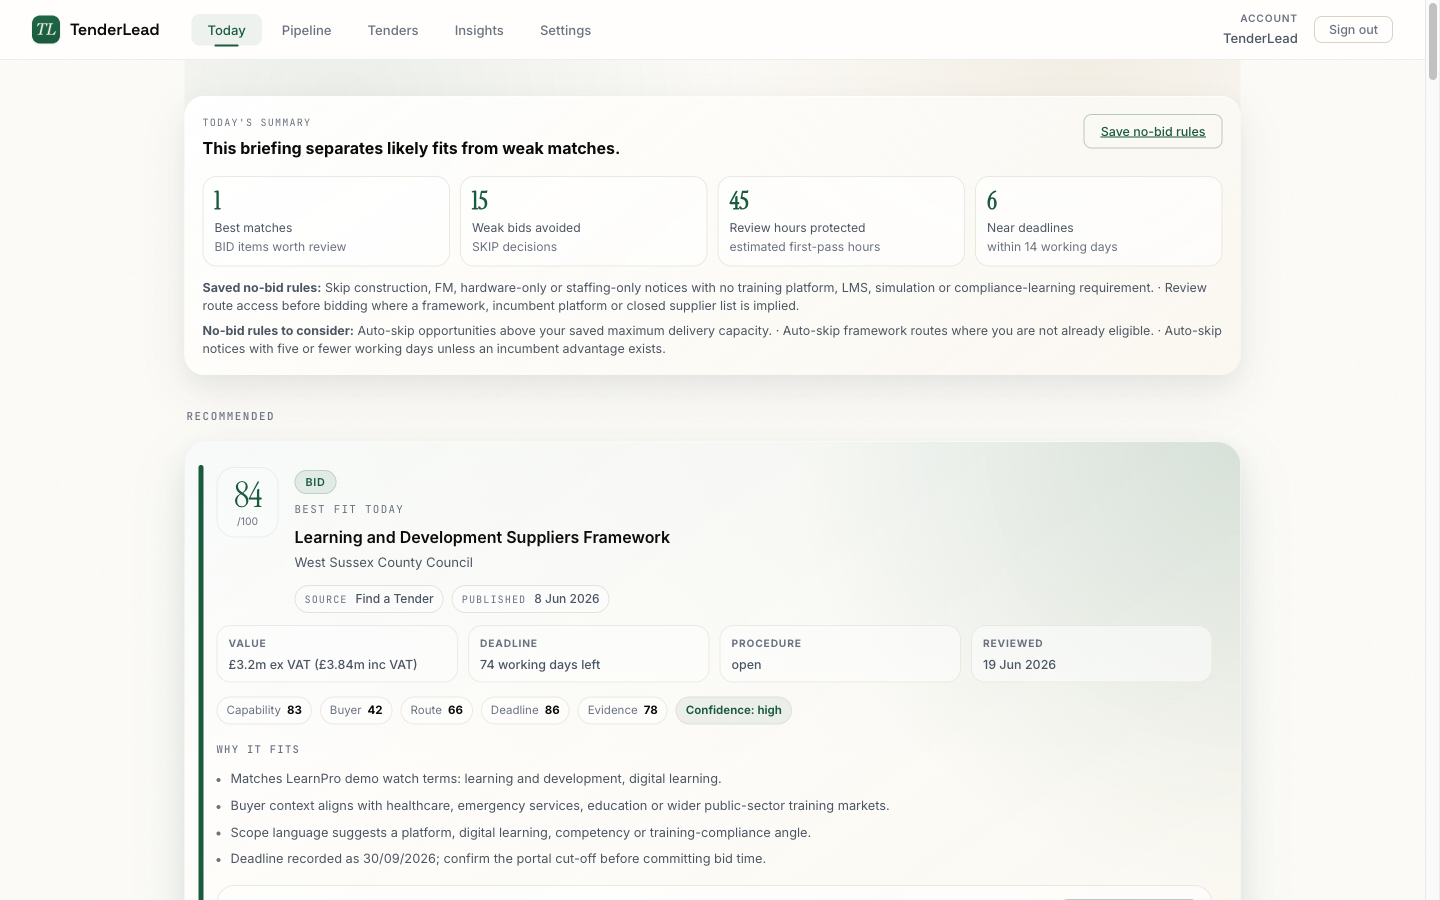Click the Confidence: high badge

(734, 710)
